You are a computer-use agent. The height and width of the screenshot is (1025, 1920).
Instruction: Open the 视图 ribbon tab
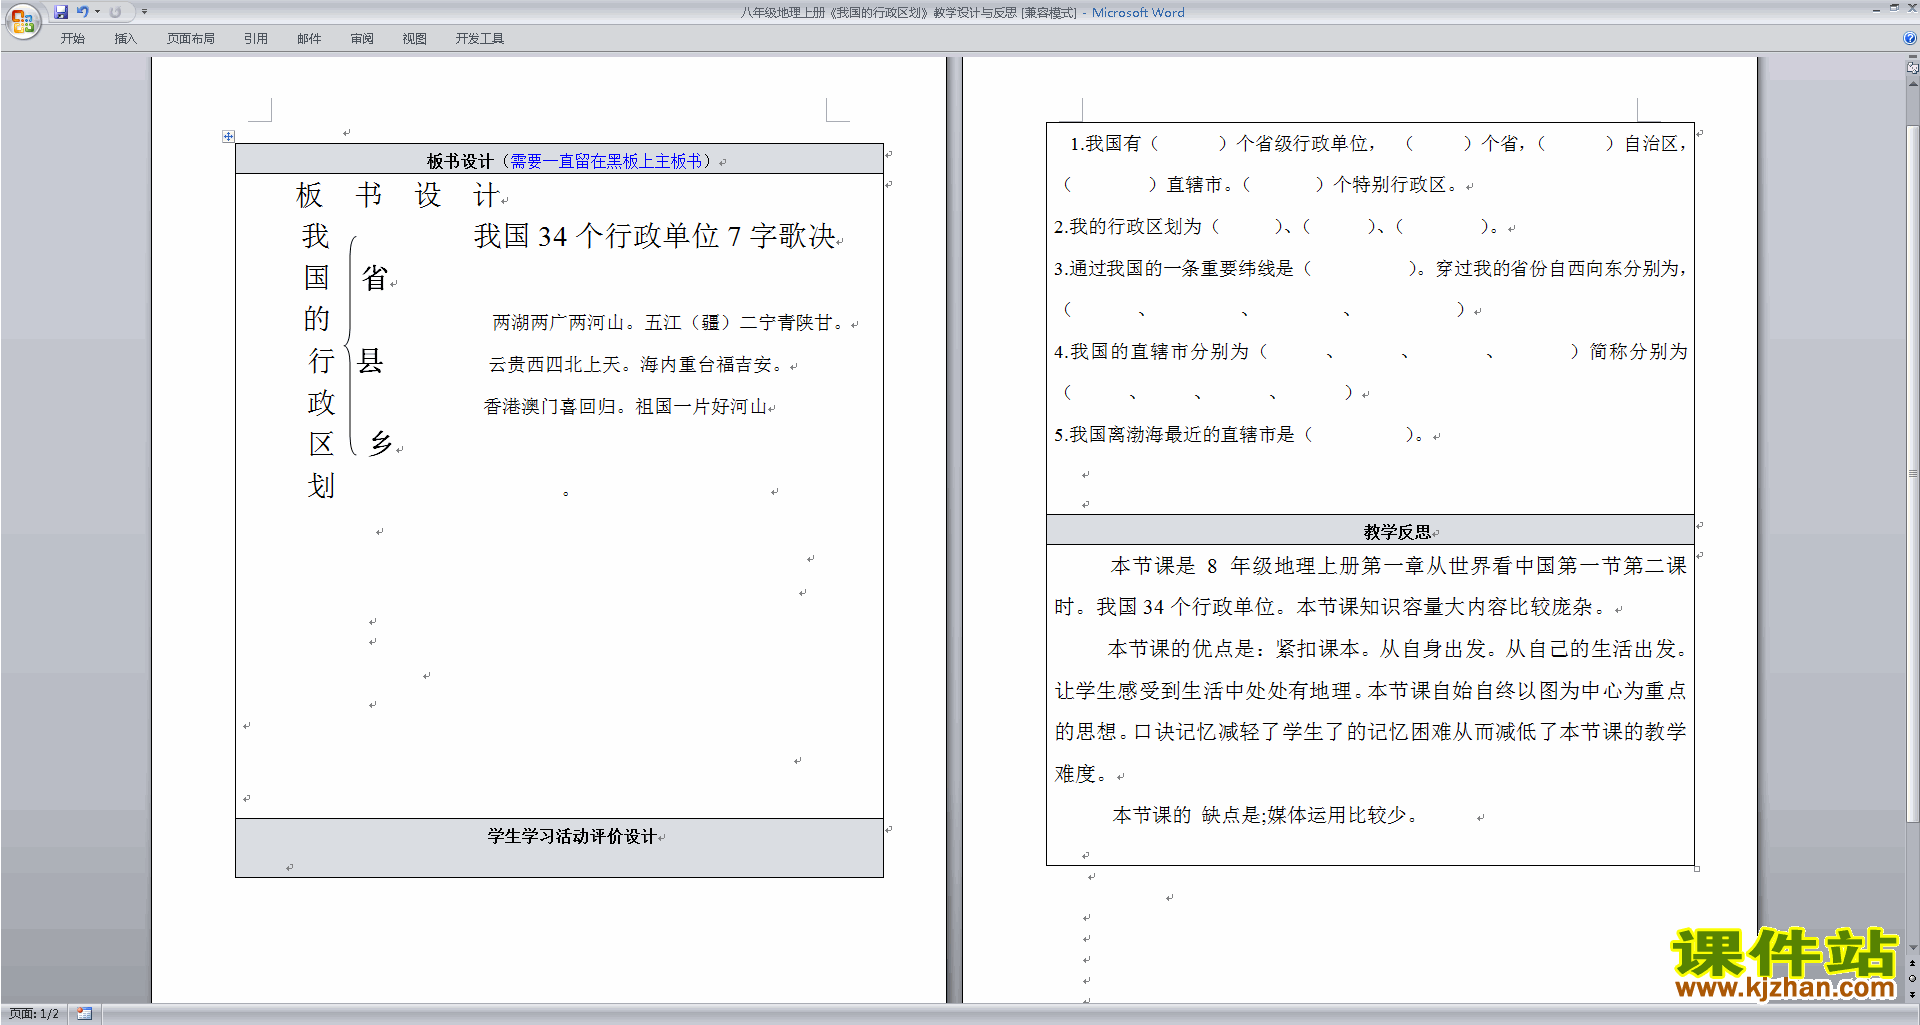414,39
